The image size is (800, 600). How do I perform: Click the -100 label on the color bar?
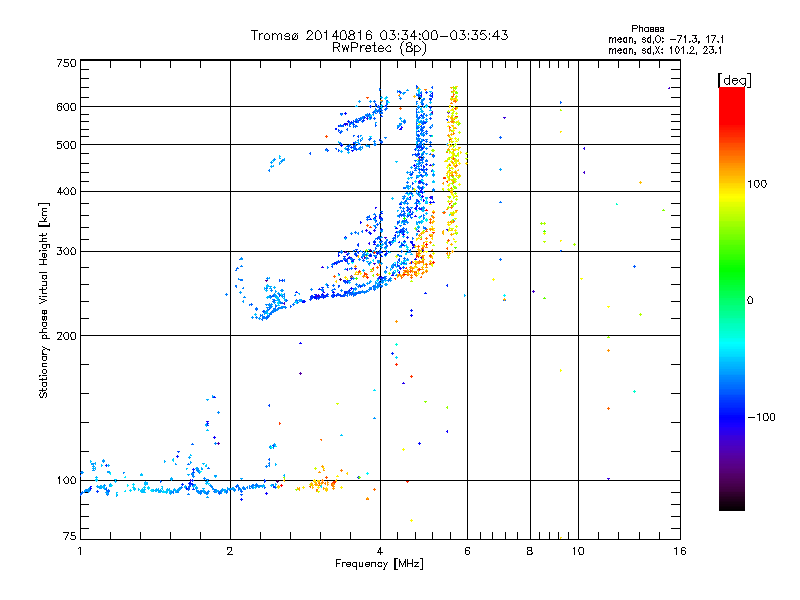tap(761, 417)
